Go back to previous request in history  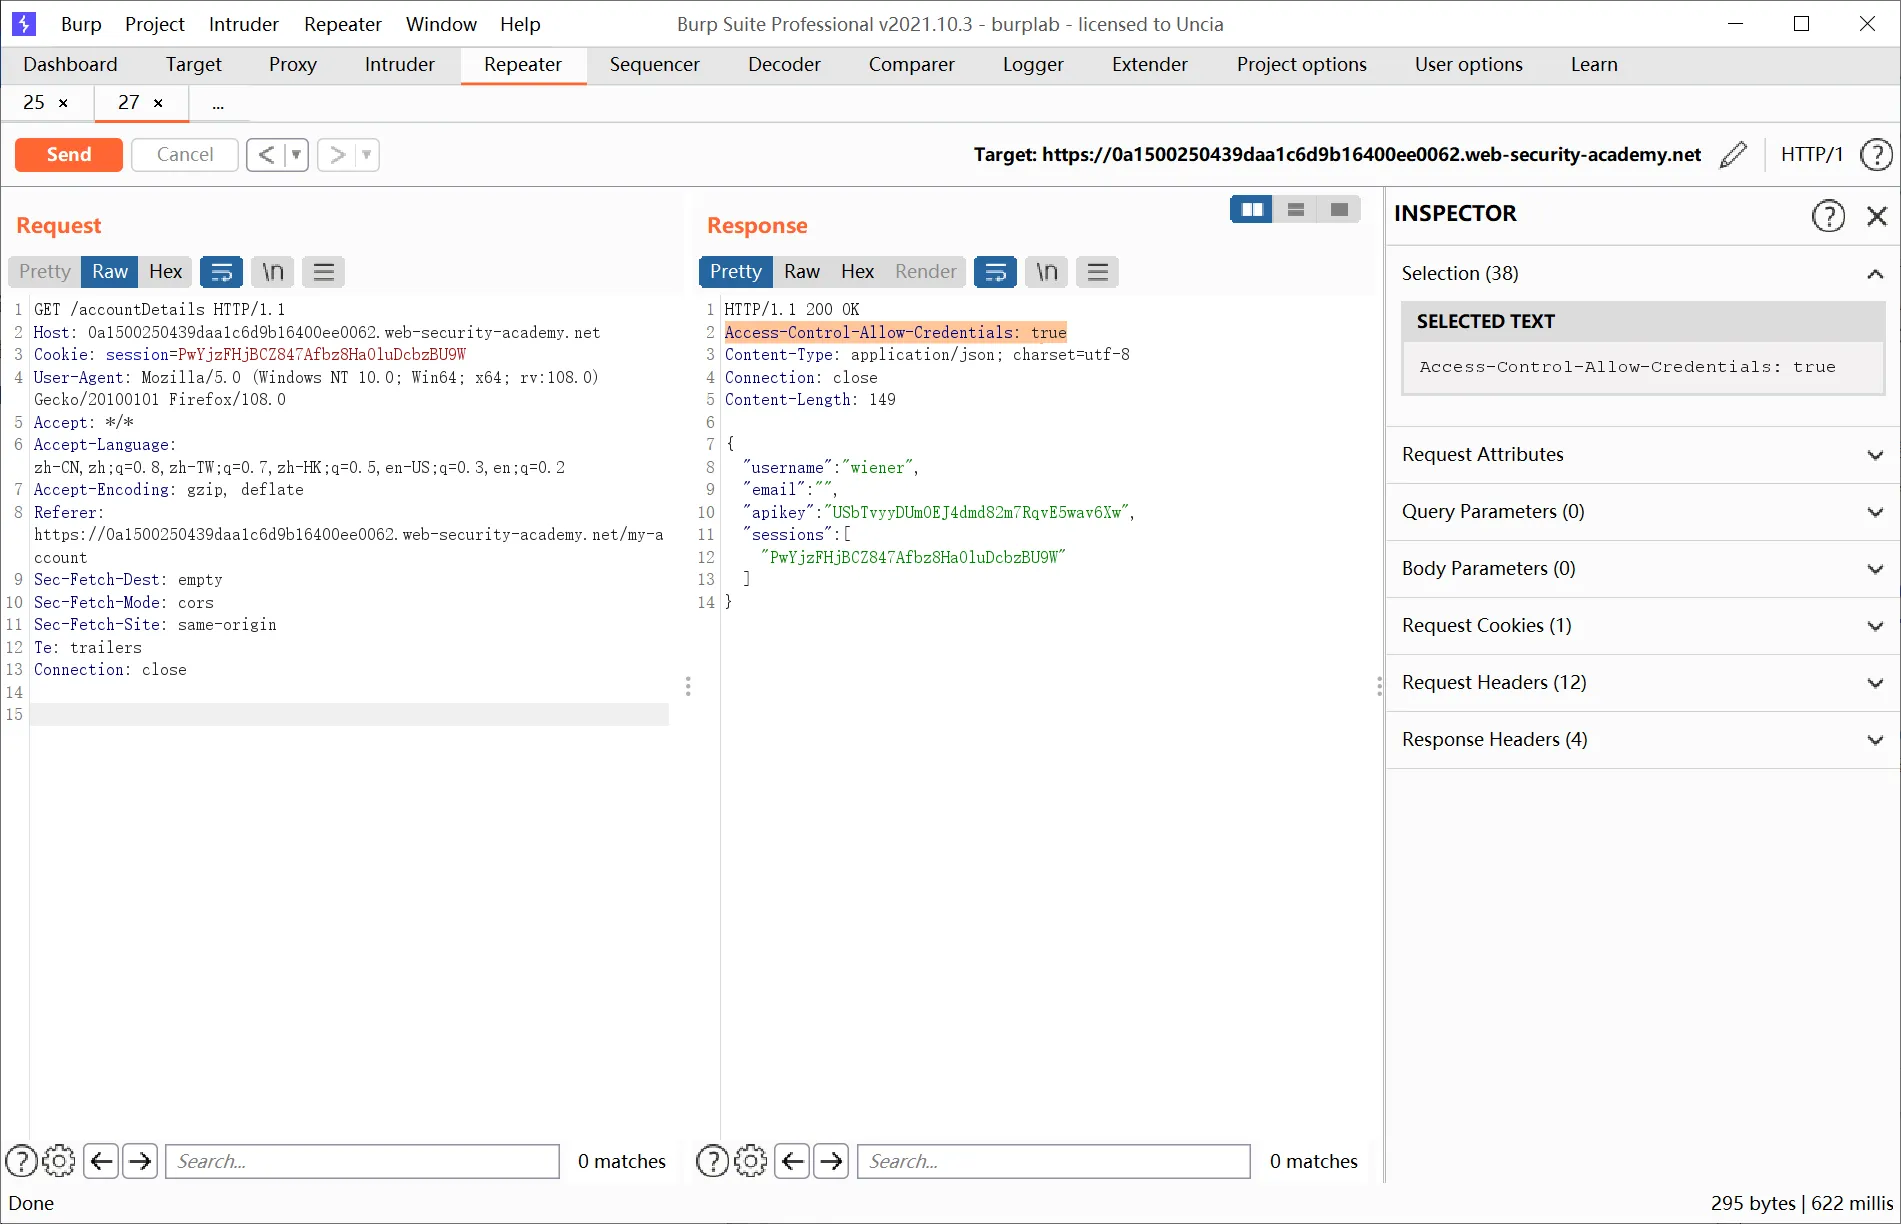pos(266,154)
